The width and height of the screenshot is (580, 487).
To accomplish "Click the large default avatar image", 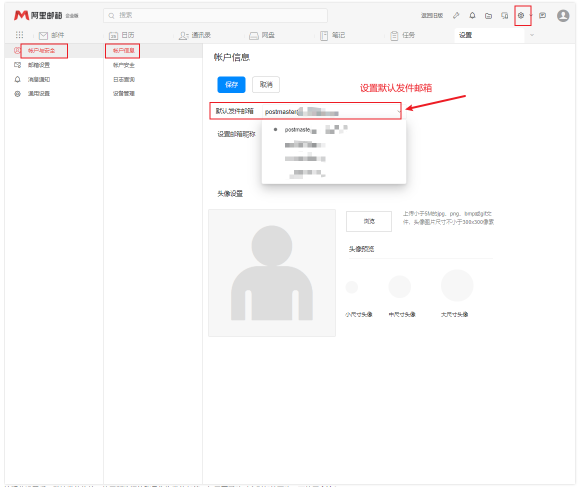I will [x=272, y=273].
